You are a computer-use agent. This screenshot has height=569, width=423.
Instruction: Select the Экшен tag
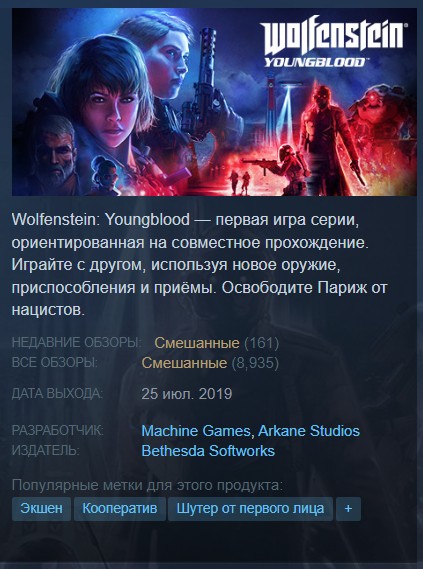click(x=41, y=509)
